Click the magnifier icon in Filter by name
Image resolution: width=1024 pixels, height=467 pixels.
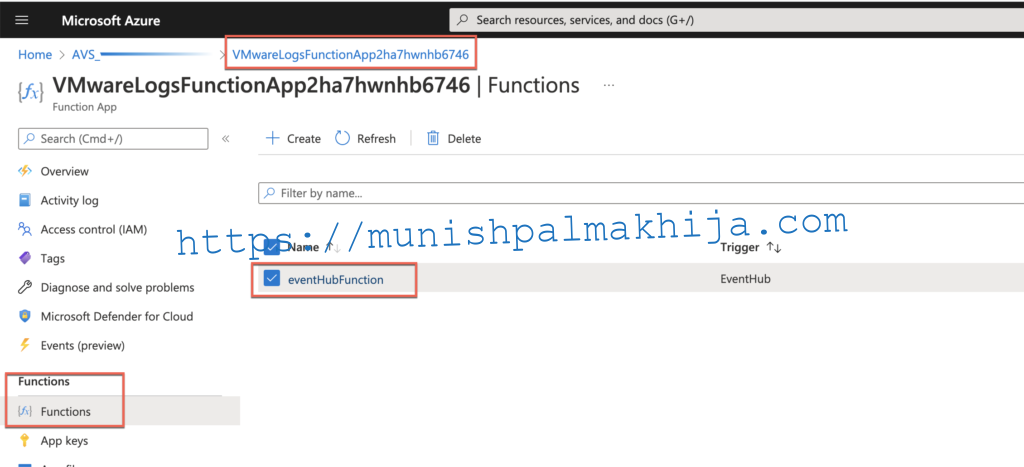click(270, 193)
